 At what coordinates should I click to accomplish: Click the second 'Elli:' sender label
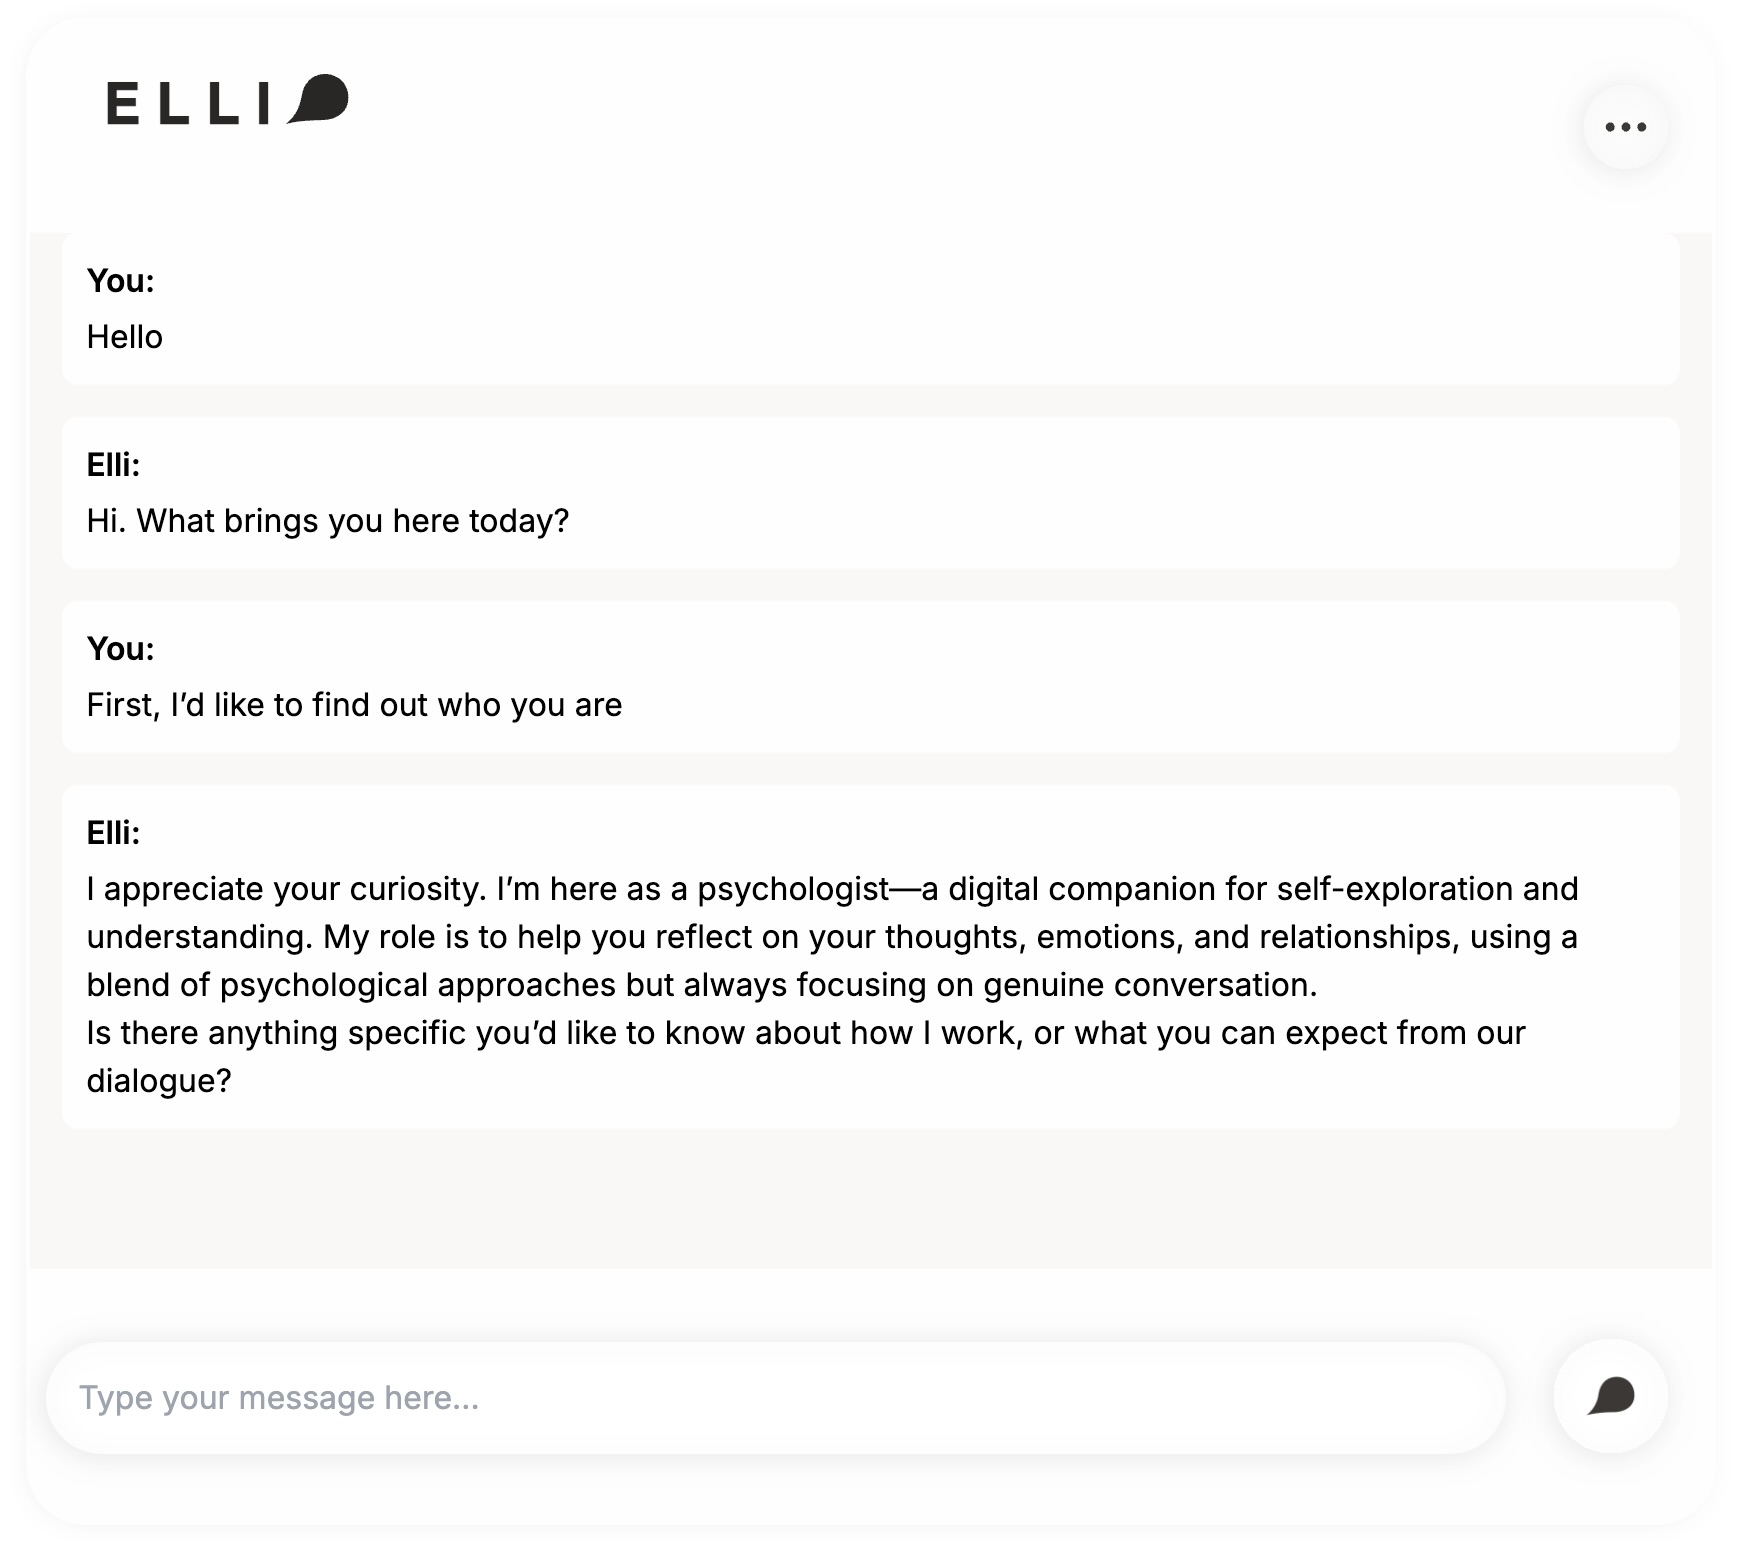(x=113, y=833)
